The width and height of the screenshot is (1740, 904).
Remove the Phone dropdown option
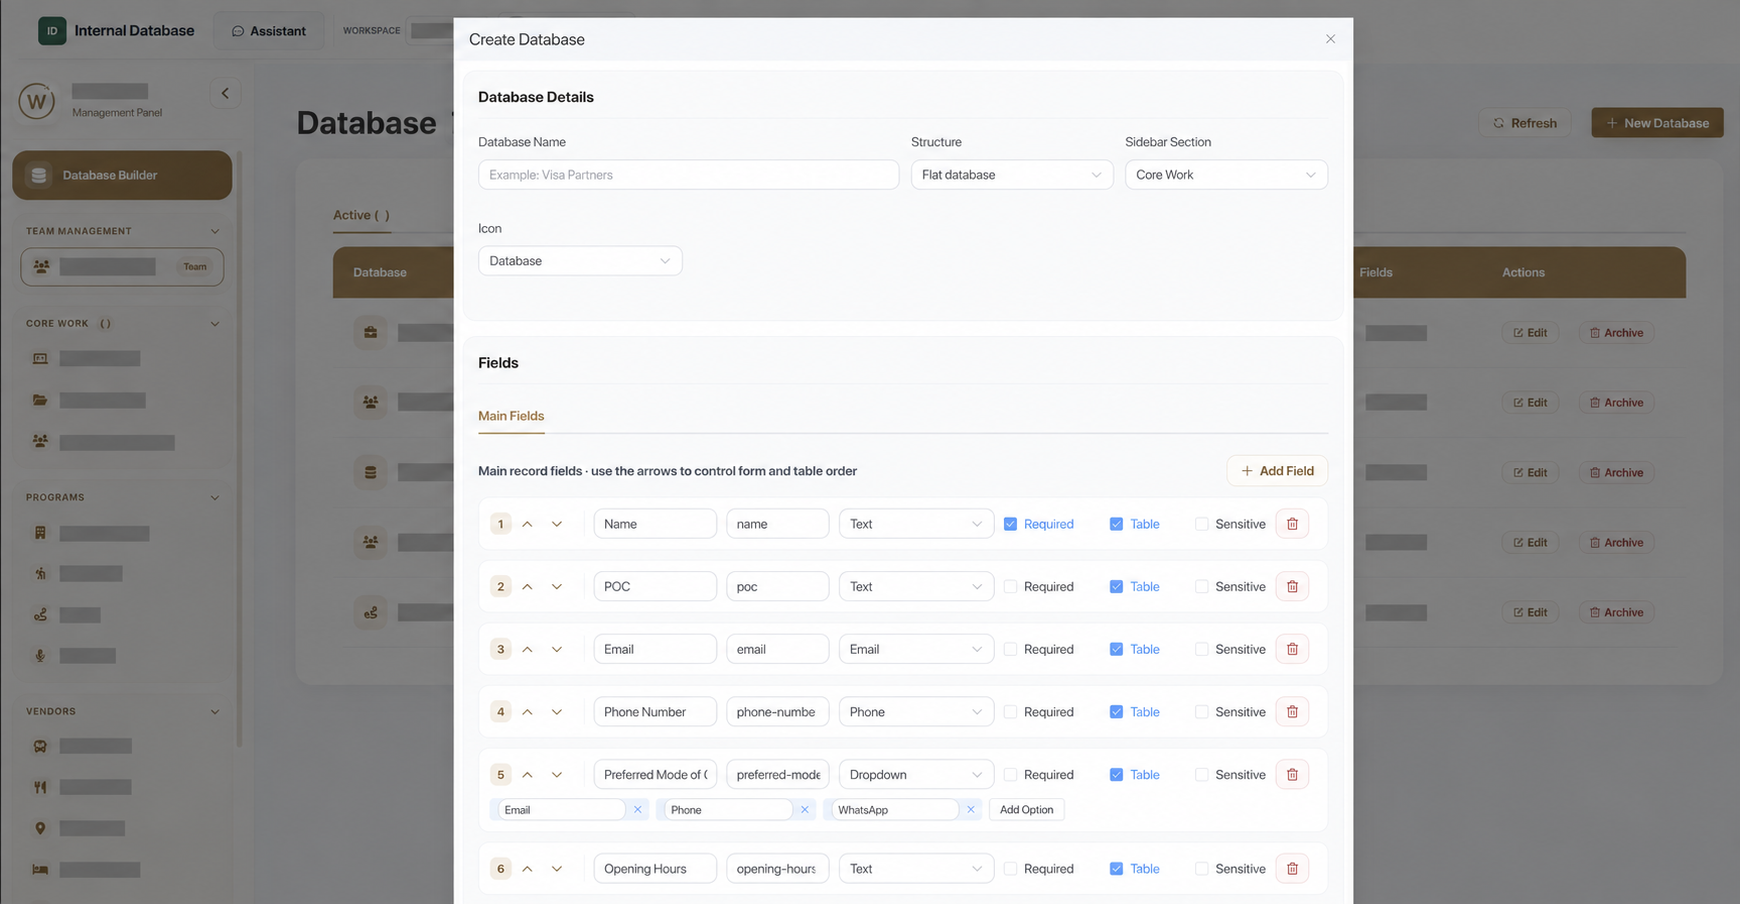click(804, 810)
